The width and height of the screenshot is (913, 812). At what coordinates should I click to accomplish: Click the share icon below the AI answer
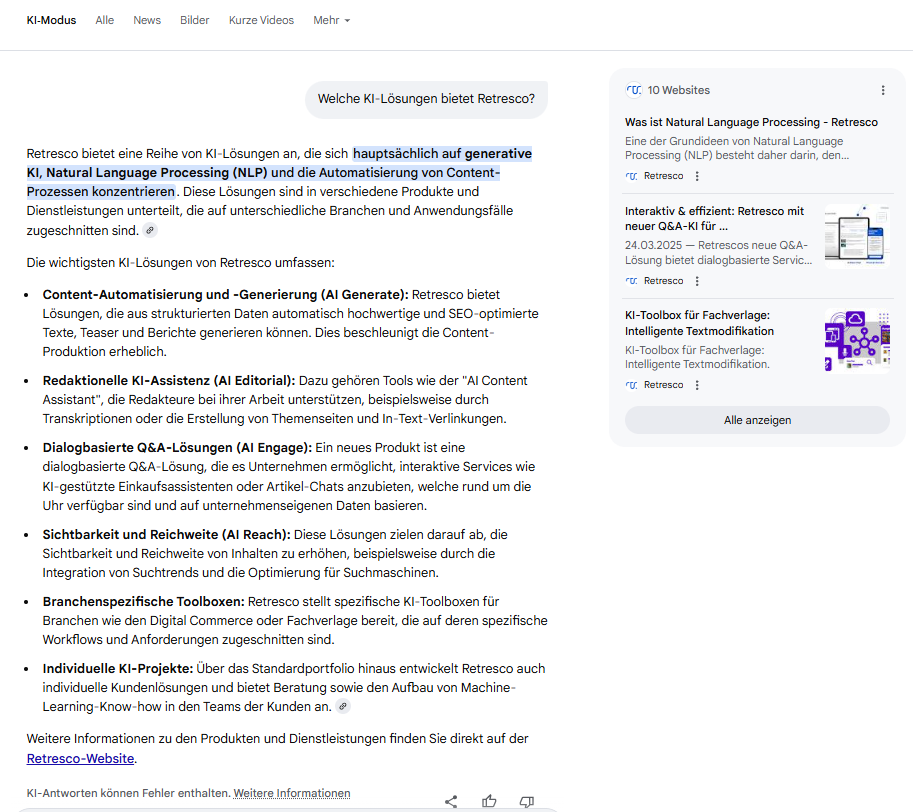[451, 801]
